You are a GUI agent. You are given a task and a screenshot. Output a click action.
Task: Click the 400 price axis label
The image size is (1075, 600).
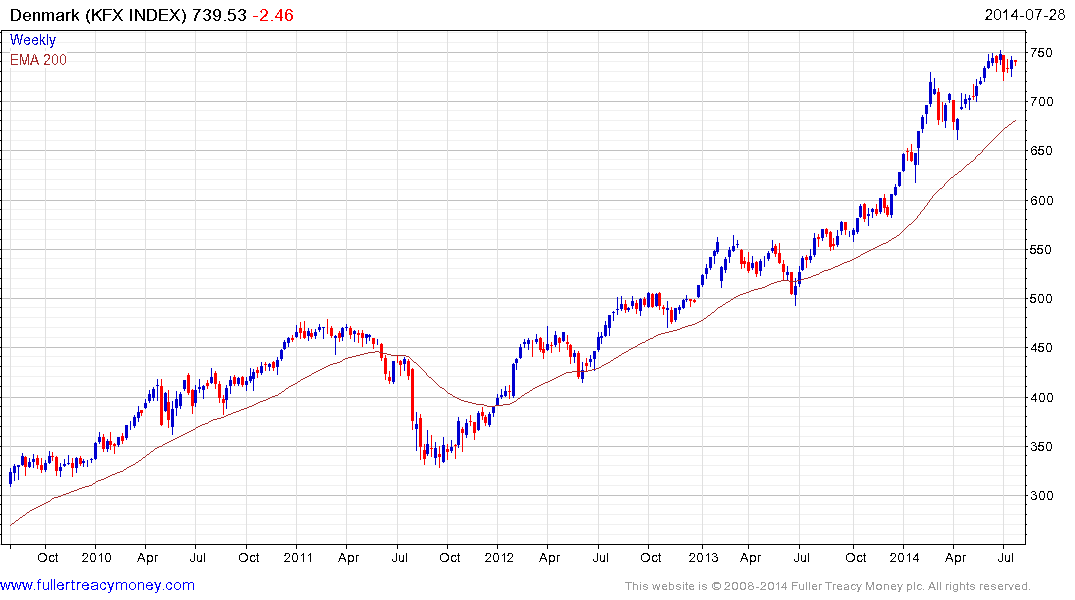coord(1041,397)
